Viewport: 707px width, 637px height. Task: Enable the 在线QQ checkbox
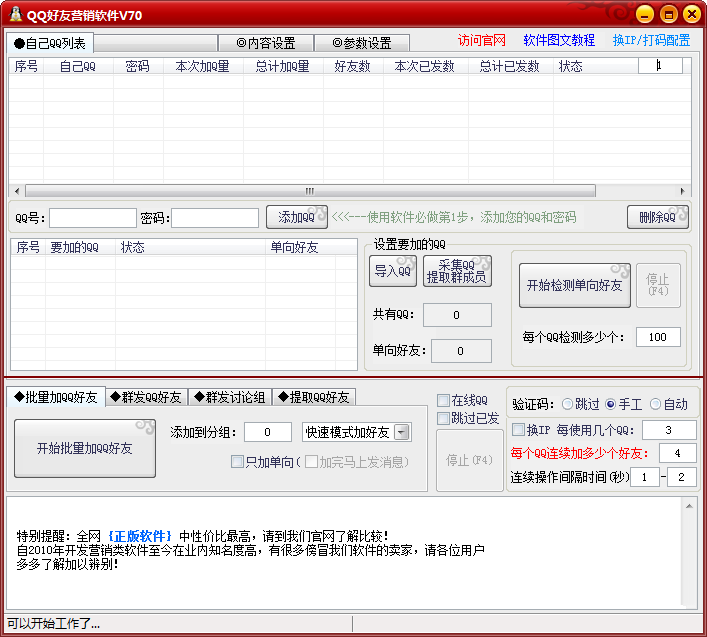(x=443, y=400)
